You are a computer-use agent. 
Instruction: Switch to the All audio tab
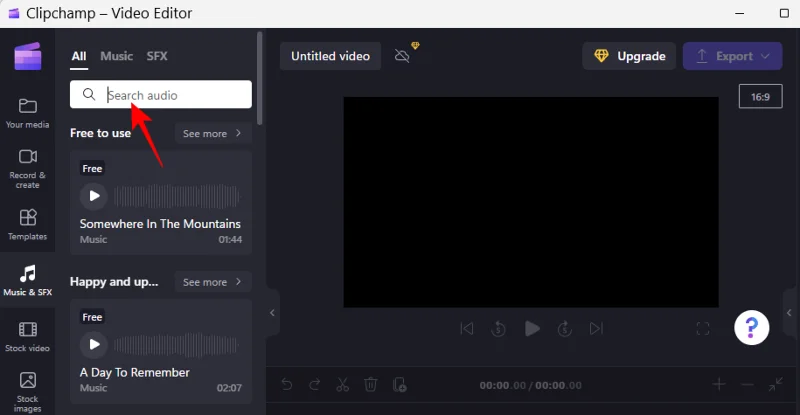(x=79, y=56)
